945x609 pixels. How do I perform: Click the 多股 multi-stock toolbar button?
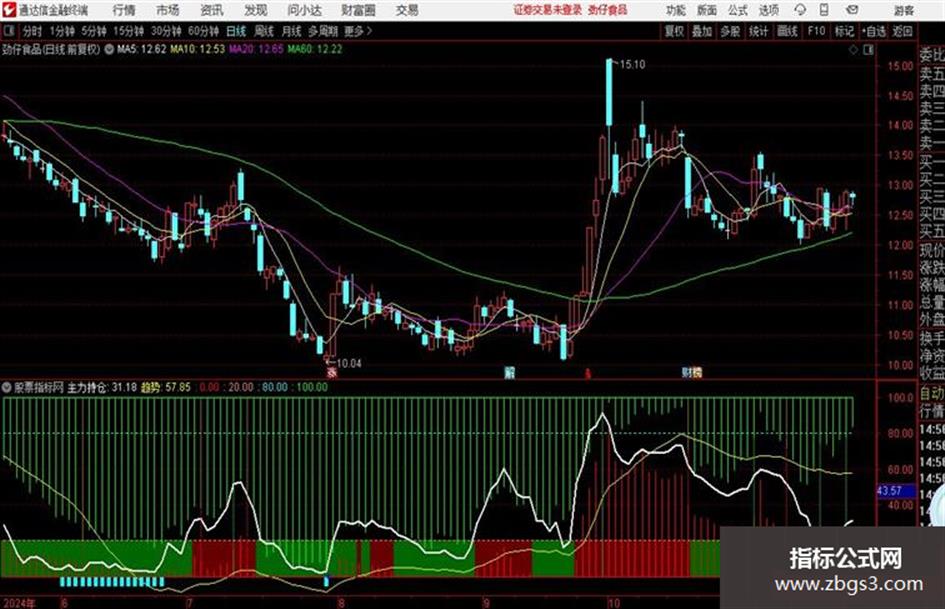(x=730, y=31)
